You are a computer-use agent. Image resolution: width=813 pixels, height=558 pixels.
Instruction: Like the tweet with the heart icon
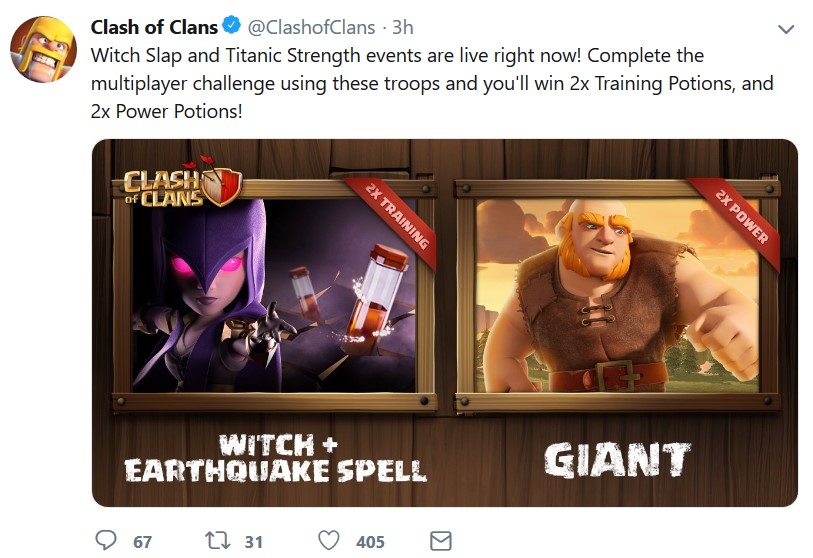tap(329, 540)
